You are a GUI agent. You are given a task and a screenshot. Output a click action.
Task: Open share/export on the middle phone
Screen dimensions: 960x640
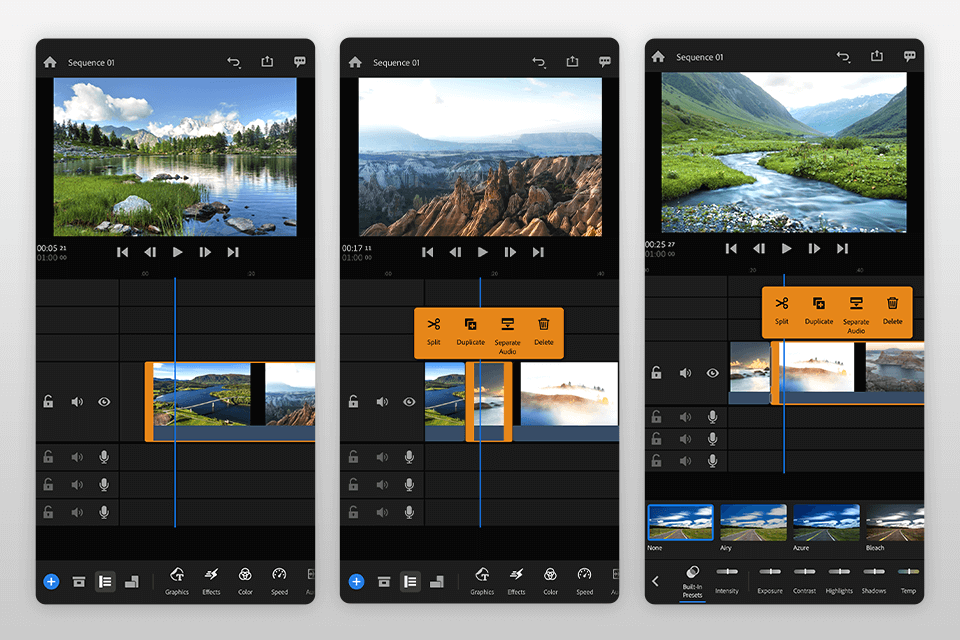tap(572, 61)
